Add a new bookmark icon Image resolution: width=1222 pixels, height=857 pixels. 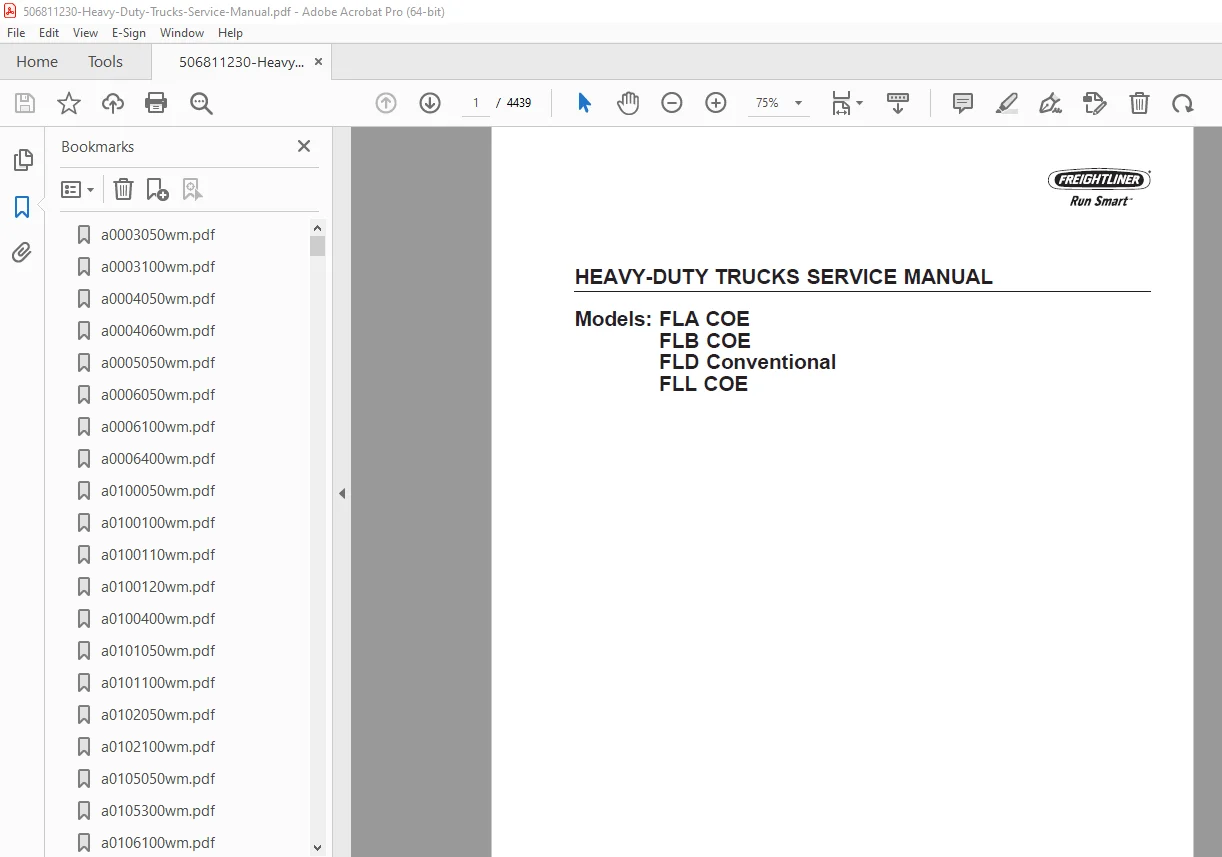tap(157, 189)
